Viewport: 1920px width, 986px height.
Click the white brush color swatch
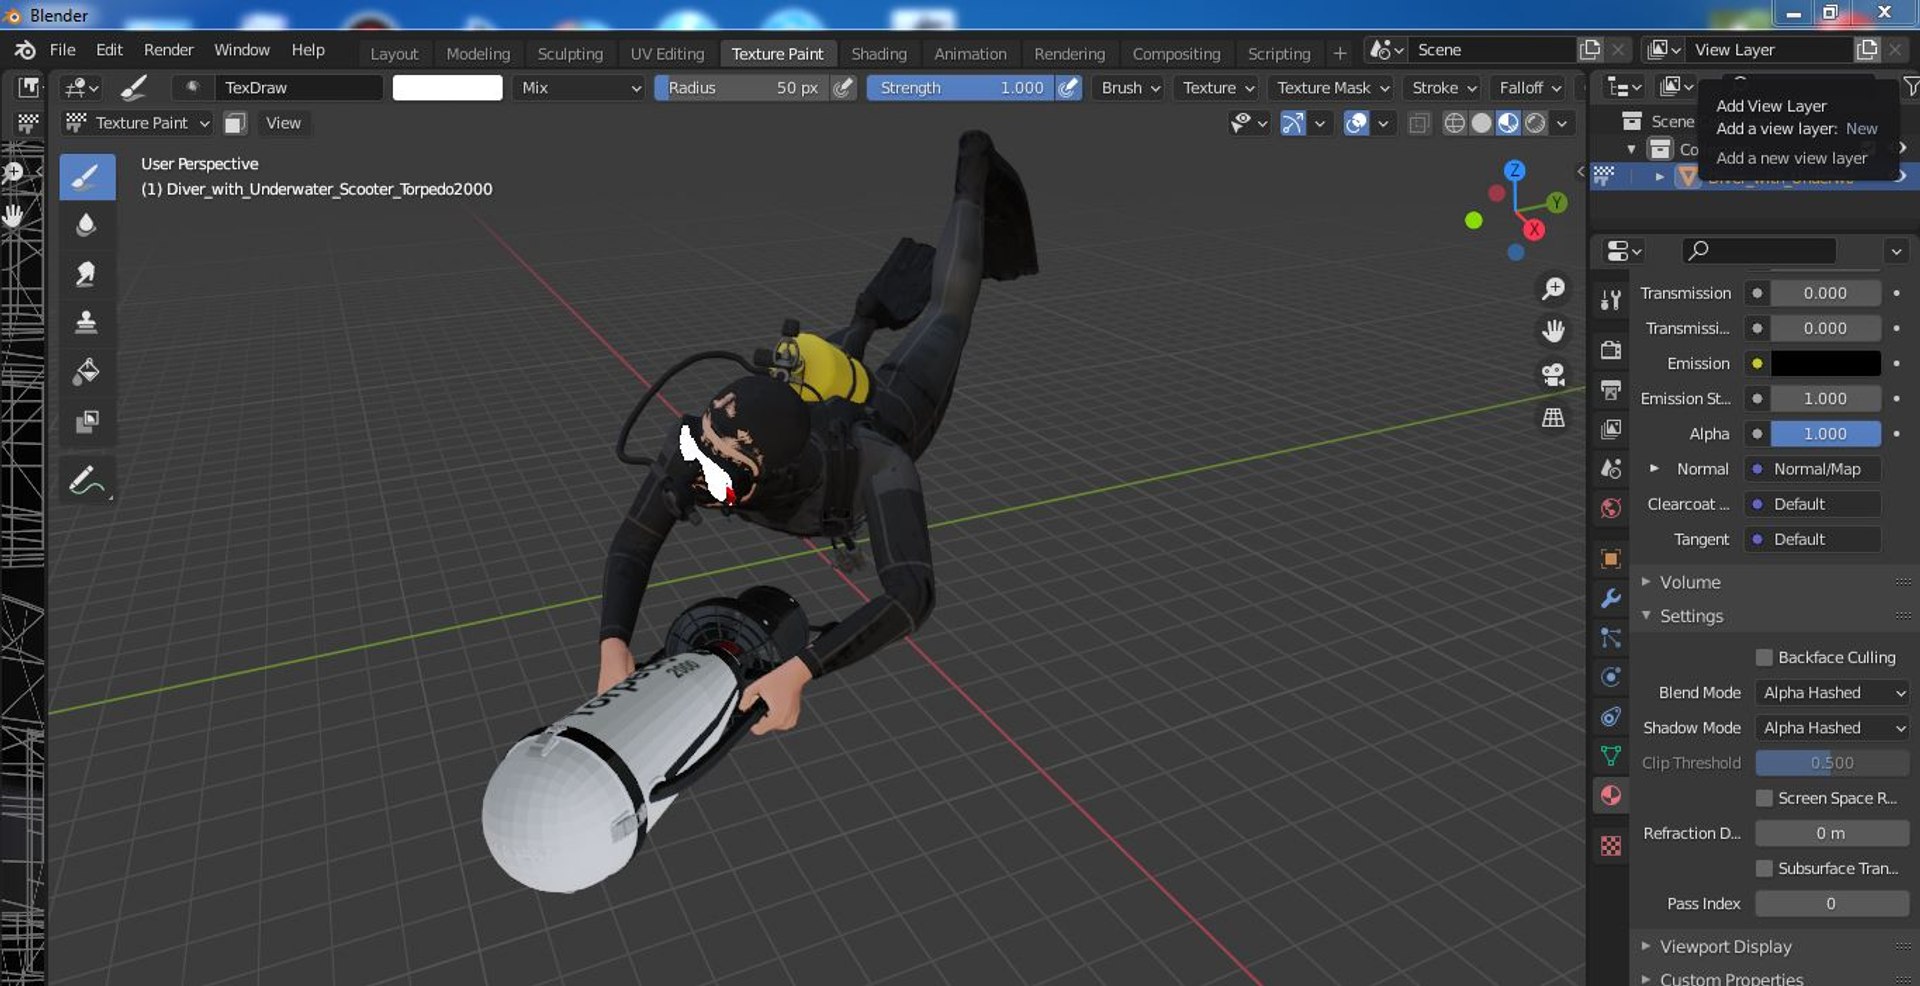click(447, 88)
